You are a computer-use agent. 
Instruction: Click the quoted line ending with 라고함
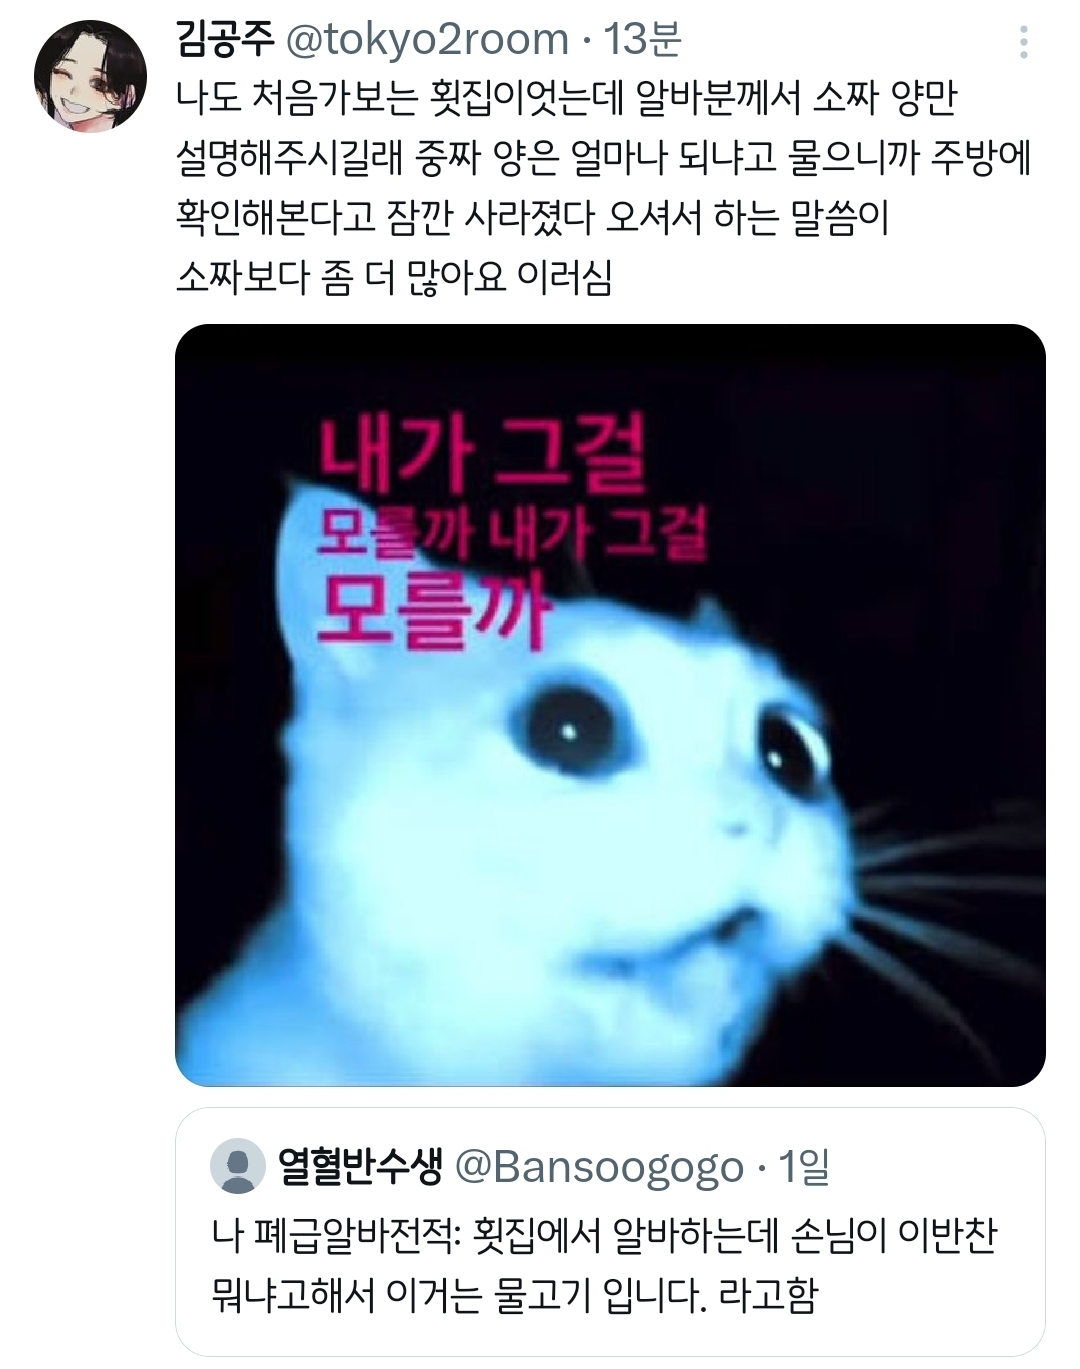(x=514, y=1295)
